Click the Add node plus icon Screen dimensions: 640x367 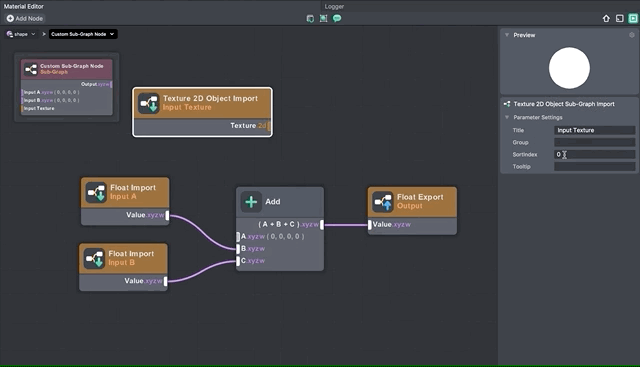coord(251,202)
